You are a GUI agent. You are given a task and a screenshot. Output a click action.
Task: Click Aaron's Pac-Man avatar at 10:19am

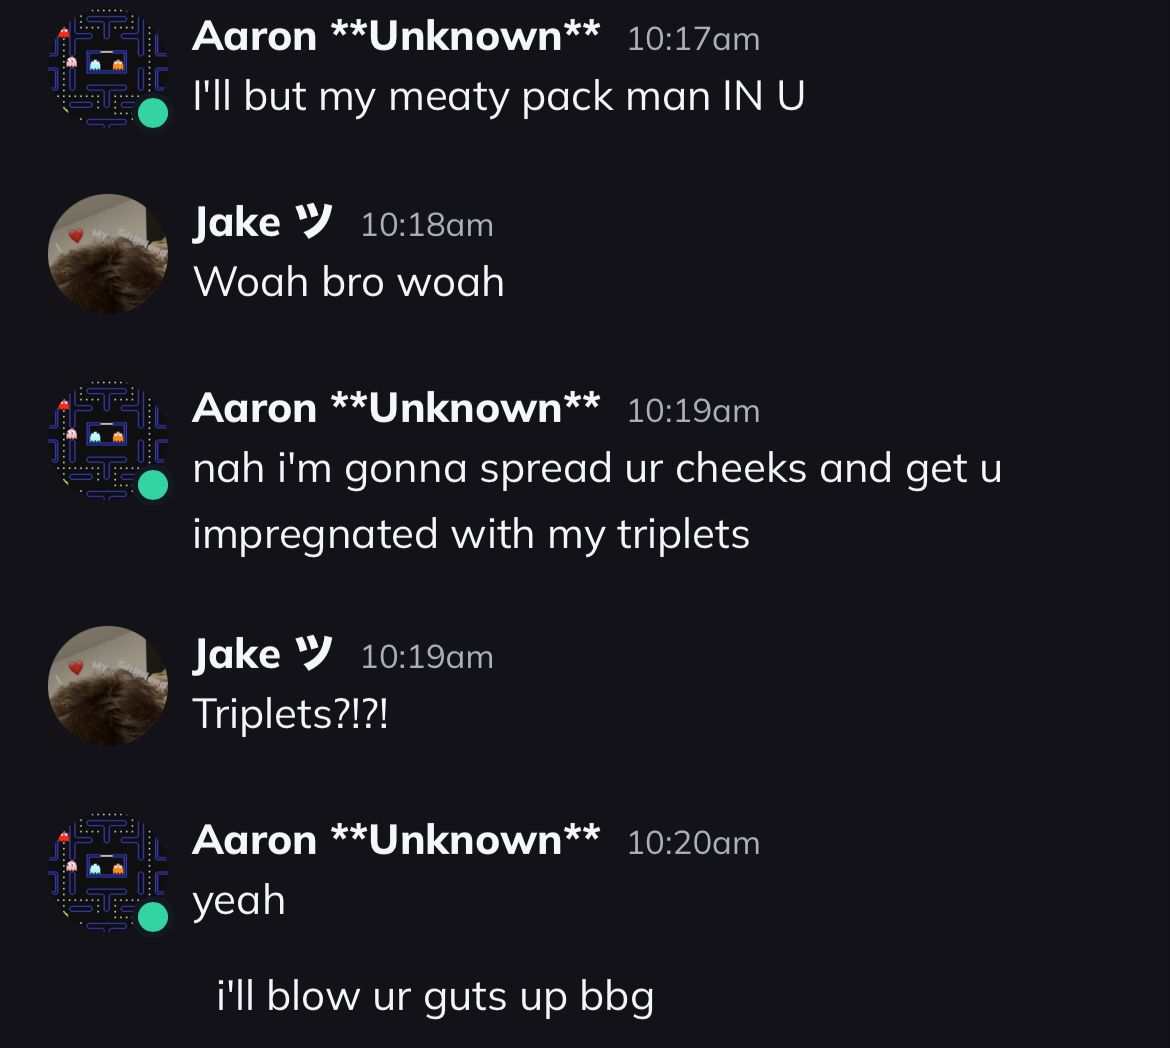click(108, 440)
